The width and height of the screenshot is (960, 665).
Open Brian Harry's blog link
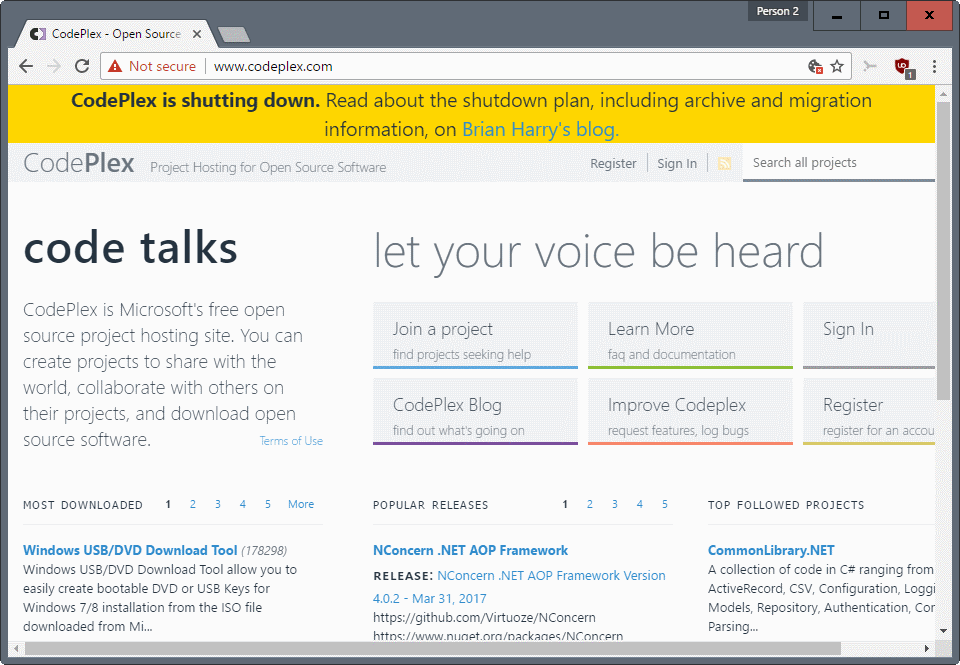coord(540,129)
